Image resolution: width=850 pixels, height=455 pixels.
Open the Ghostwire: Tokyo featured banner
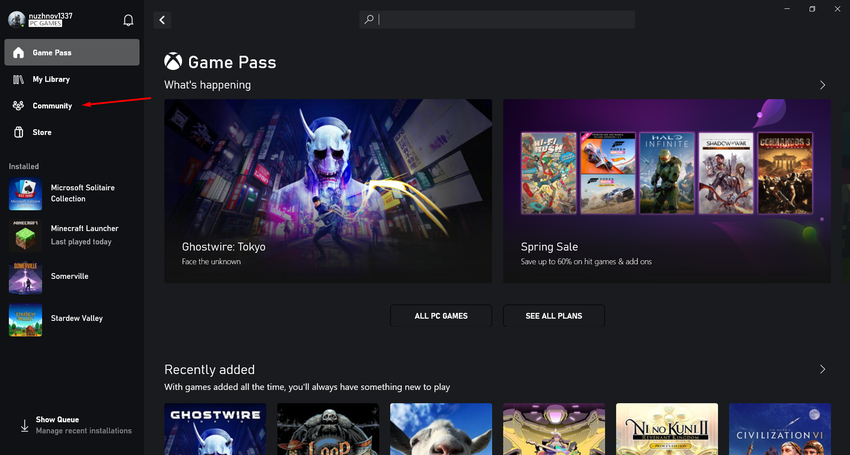point(327,190)
